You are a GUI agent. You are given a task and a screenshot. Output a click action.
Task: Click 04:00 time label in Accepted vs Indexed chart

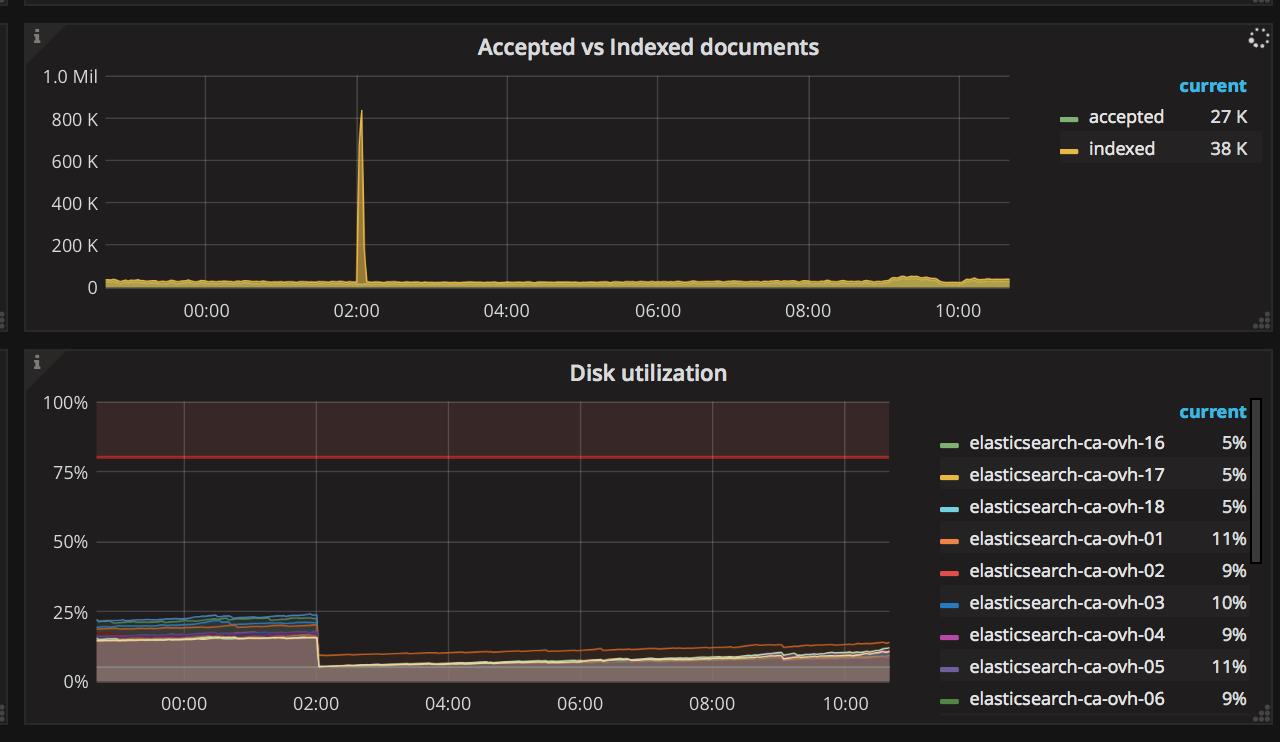507,310
